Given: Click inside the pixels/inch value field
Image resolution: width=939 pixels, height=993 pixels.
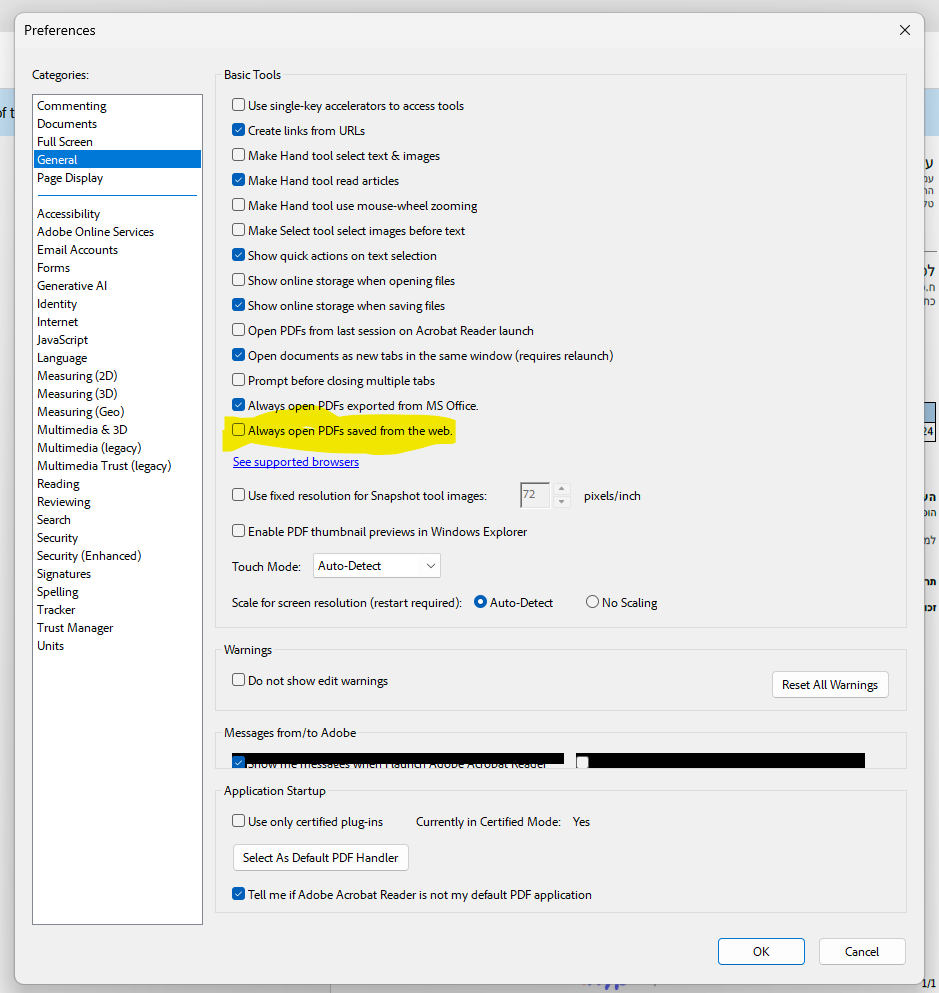Looking at the screenshot, I should 535,495.
